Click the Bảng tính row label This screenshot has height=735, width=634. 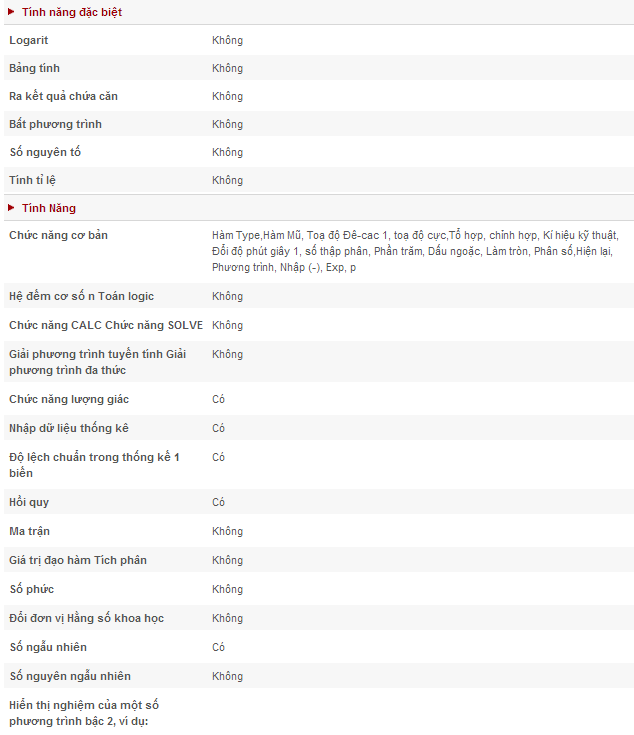[x=35, y=68]
